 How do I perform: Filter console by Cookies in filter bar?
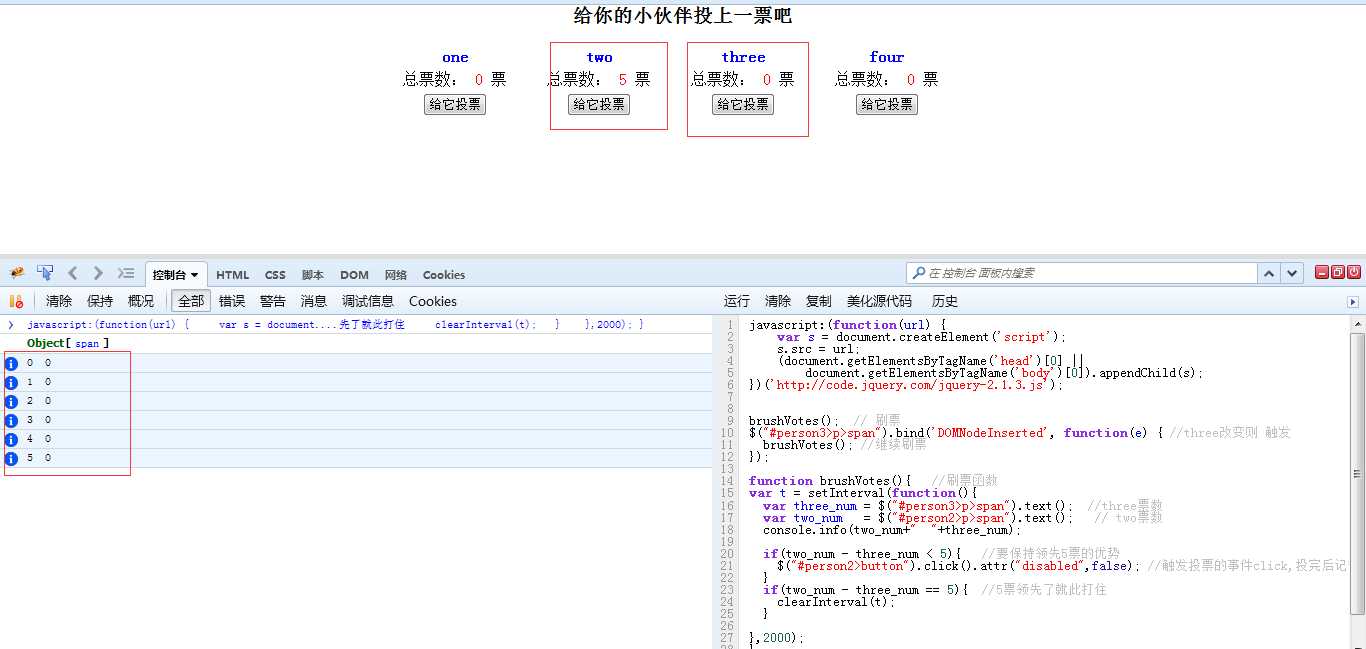pyautogui.click(x=433, y=301)
